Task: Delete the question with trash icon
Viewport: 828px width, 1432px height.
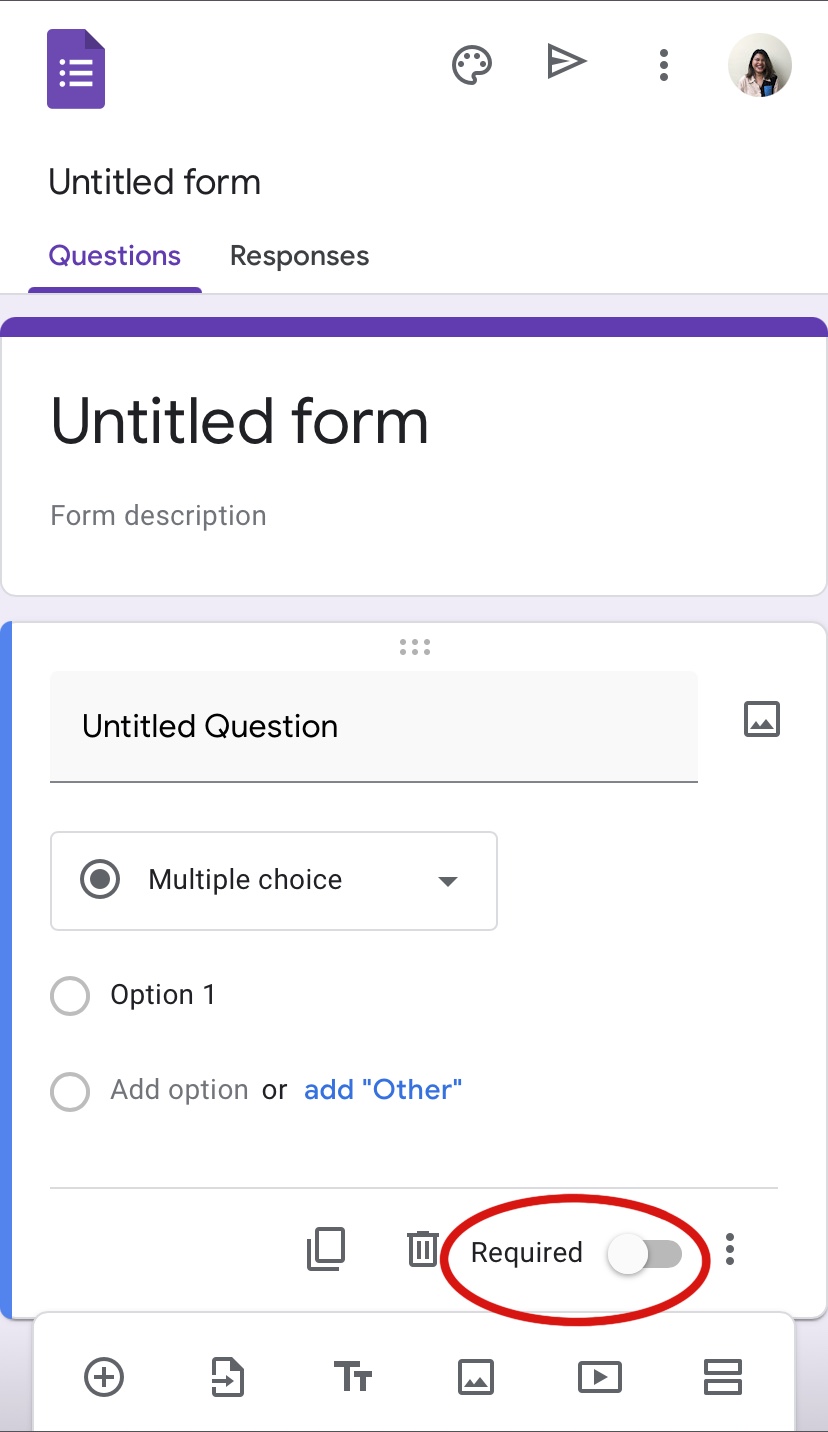Action: (x=422, y=1249)
